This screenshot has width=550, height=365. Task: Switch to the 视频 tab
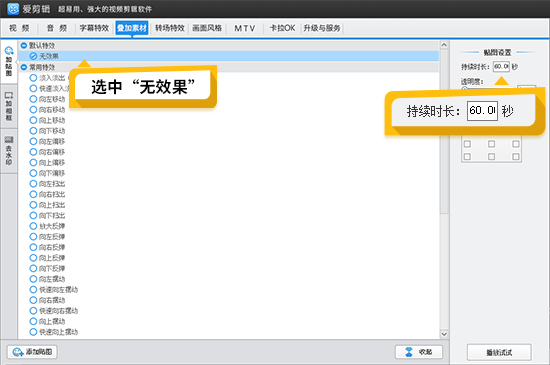point(19,28)
